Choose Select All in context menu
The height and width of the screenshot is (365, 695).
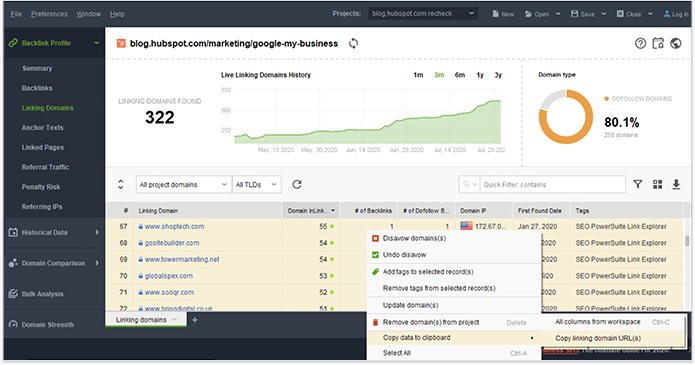point(453,353)
